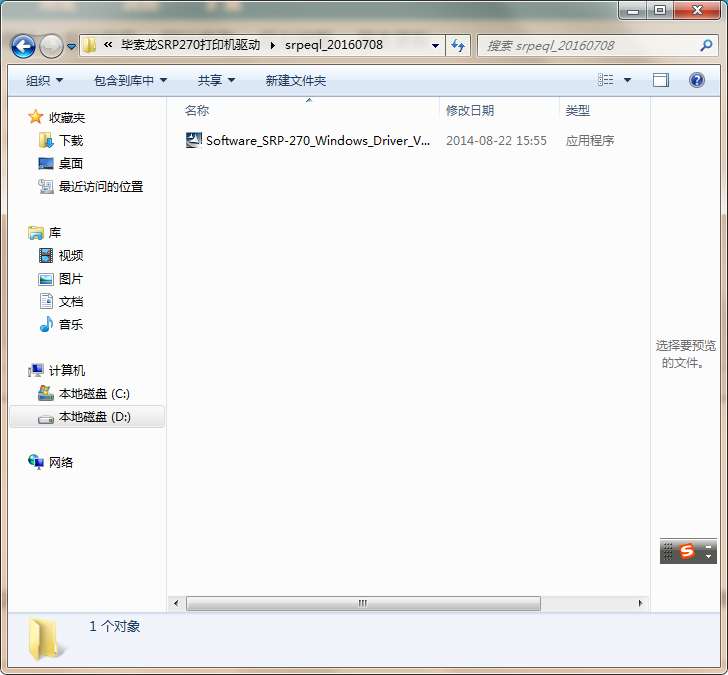Go back with the blue Back arrow
Image resolution: width=728 pixels, height=675 pixels.
coord(23,46)
